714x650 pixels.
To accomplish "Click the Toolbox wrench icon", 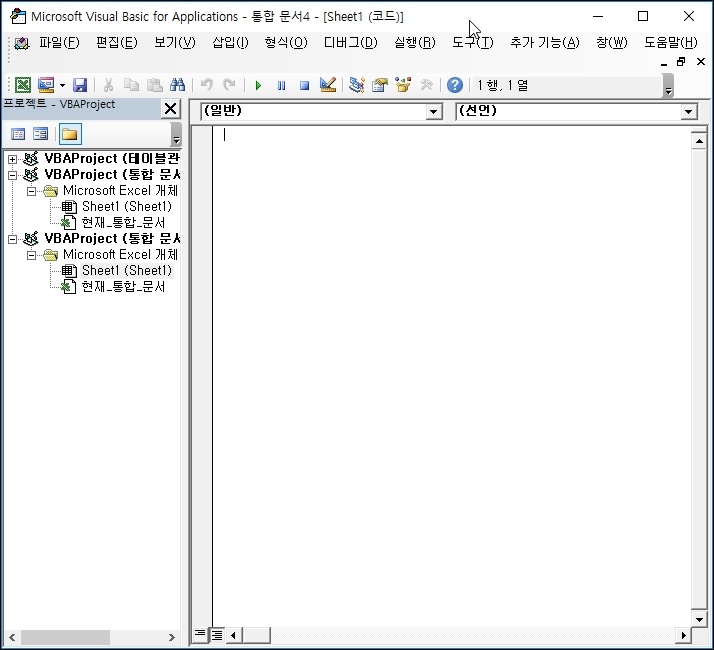I will tap(426, 85).
